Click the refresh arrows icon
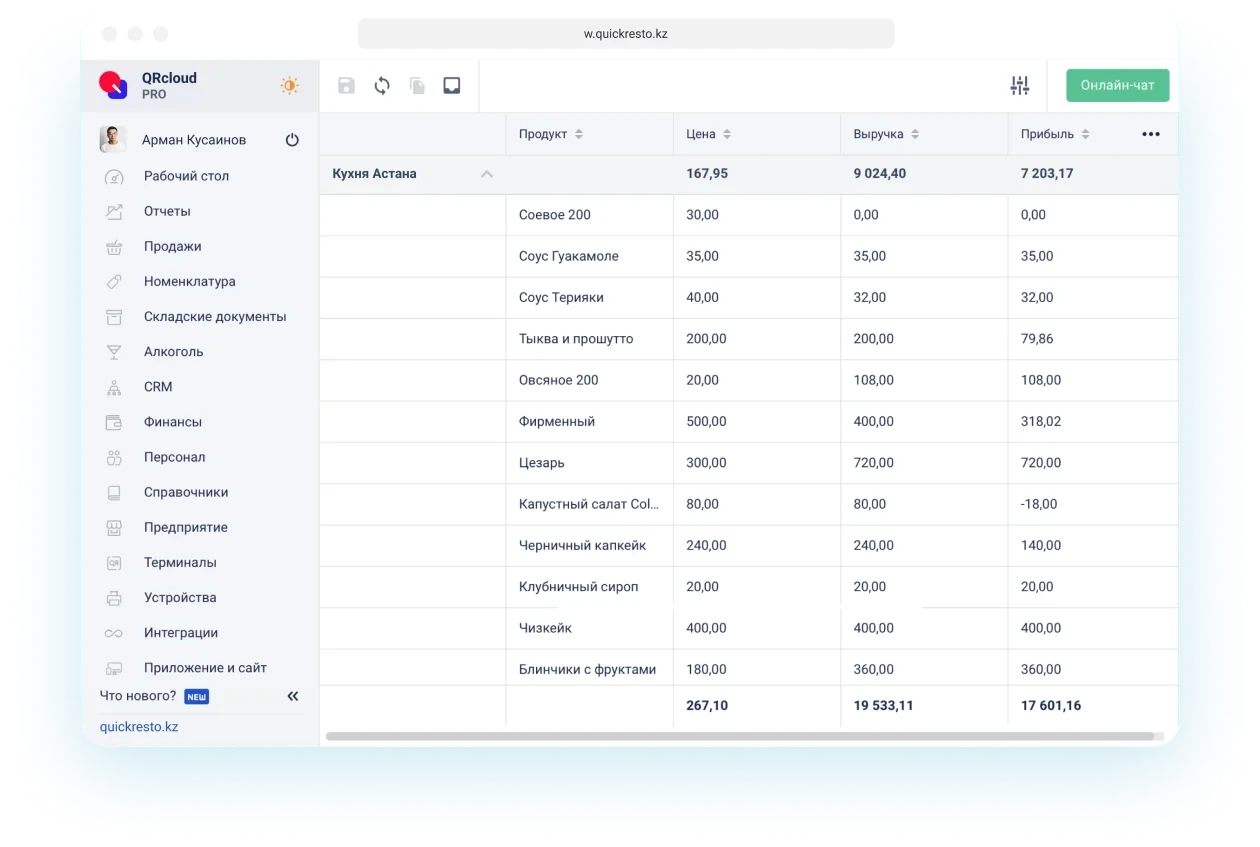Viewport: 1260px width, 847px height. [382, 86]
